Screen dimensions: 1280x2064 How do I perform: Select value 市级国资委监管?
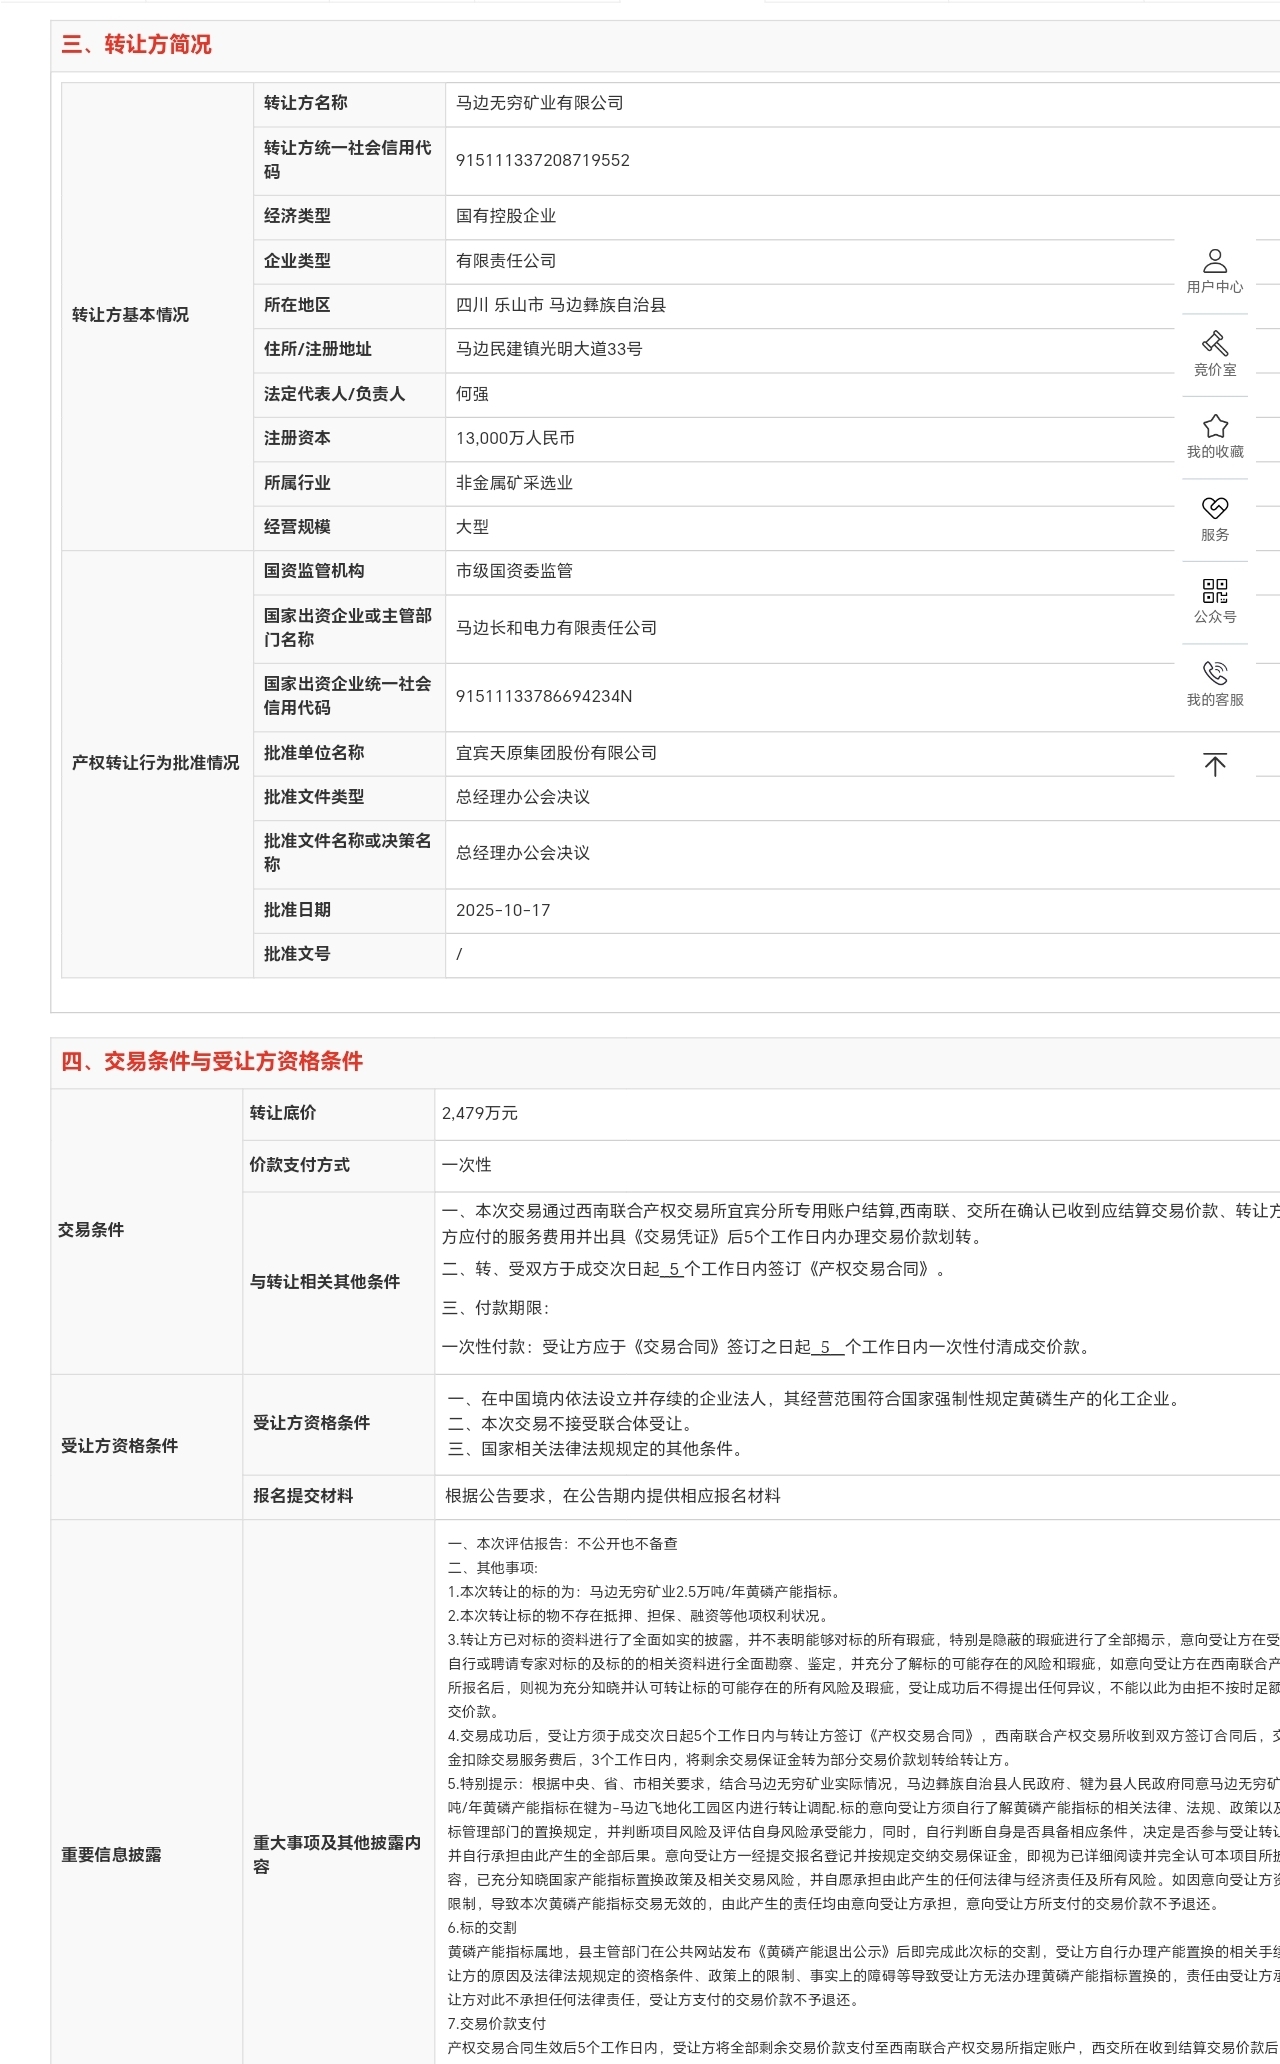pyautogui.click(x=514, y=571)
